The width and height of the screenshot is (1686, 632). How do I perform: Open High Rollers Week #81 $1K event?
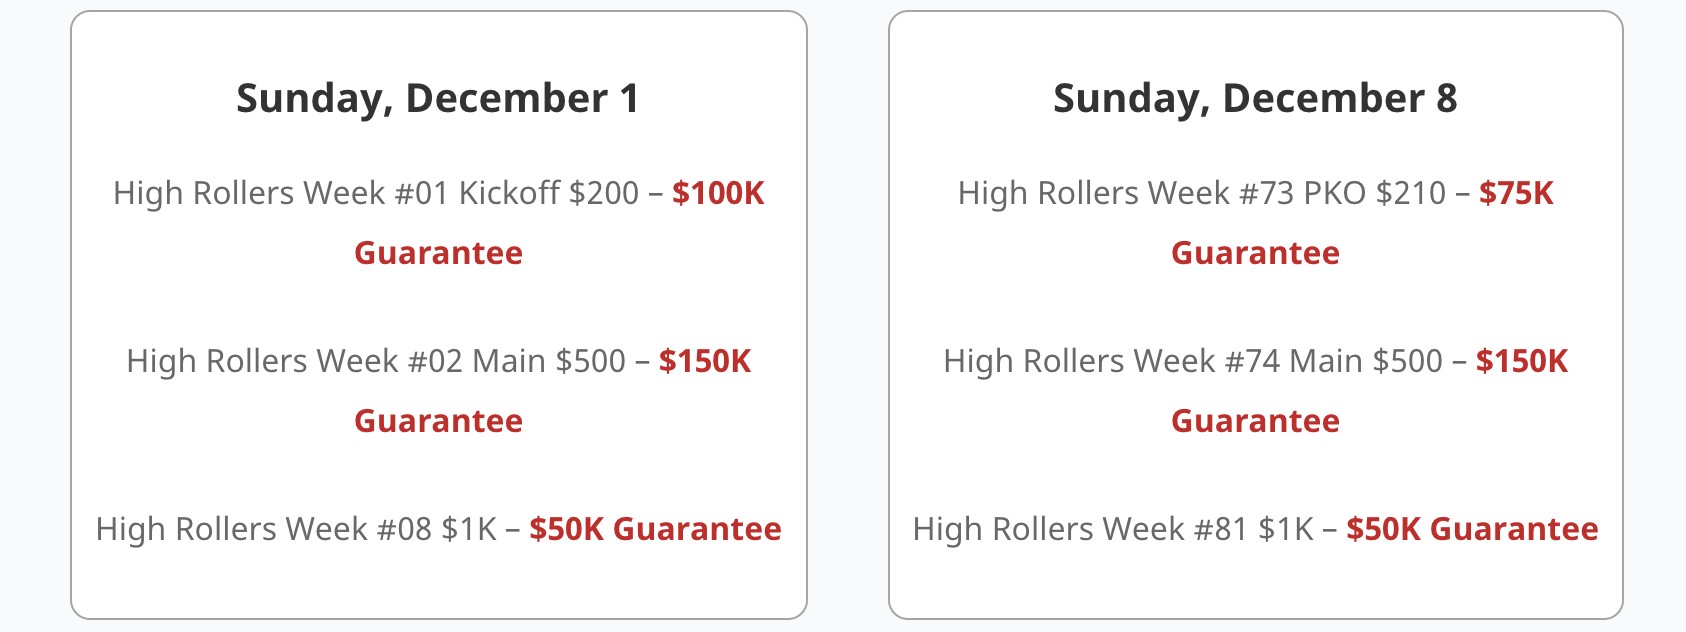click(x=1113, y=529)
